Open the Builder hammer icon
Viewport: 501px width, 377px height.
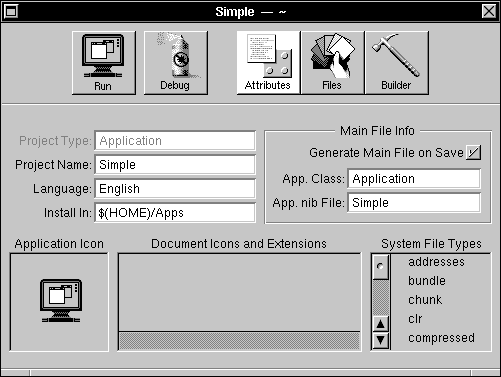[397, 63]
